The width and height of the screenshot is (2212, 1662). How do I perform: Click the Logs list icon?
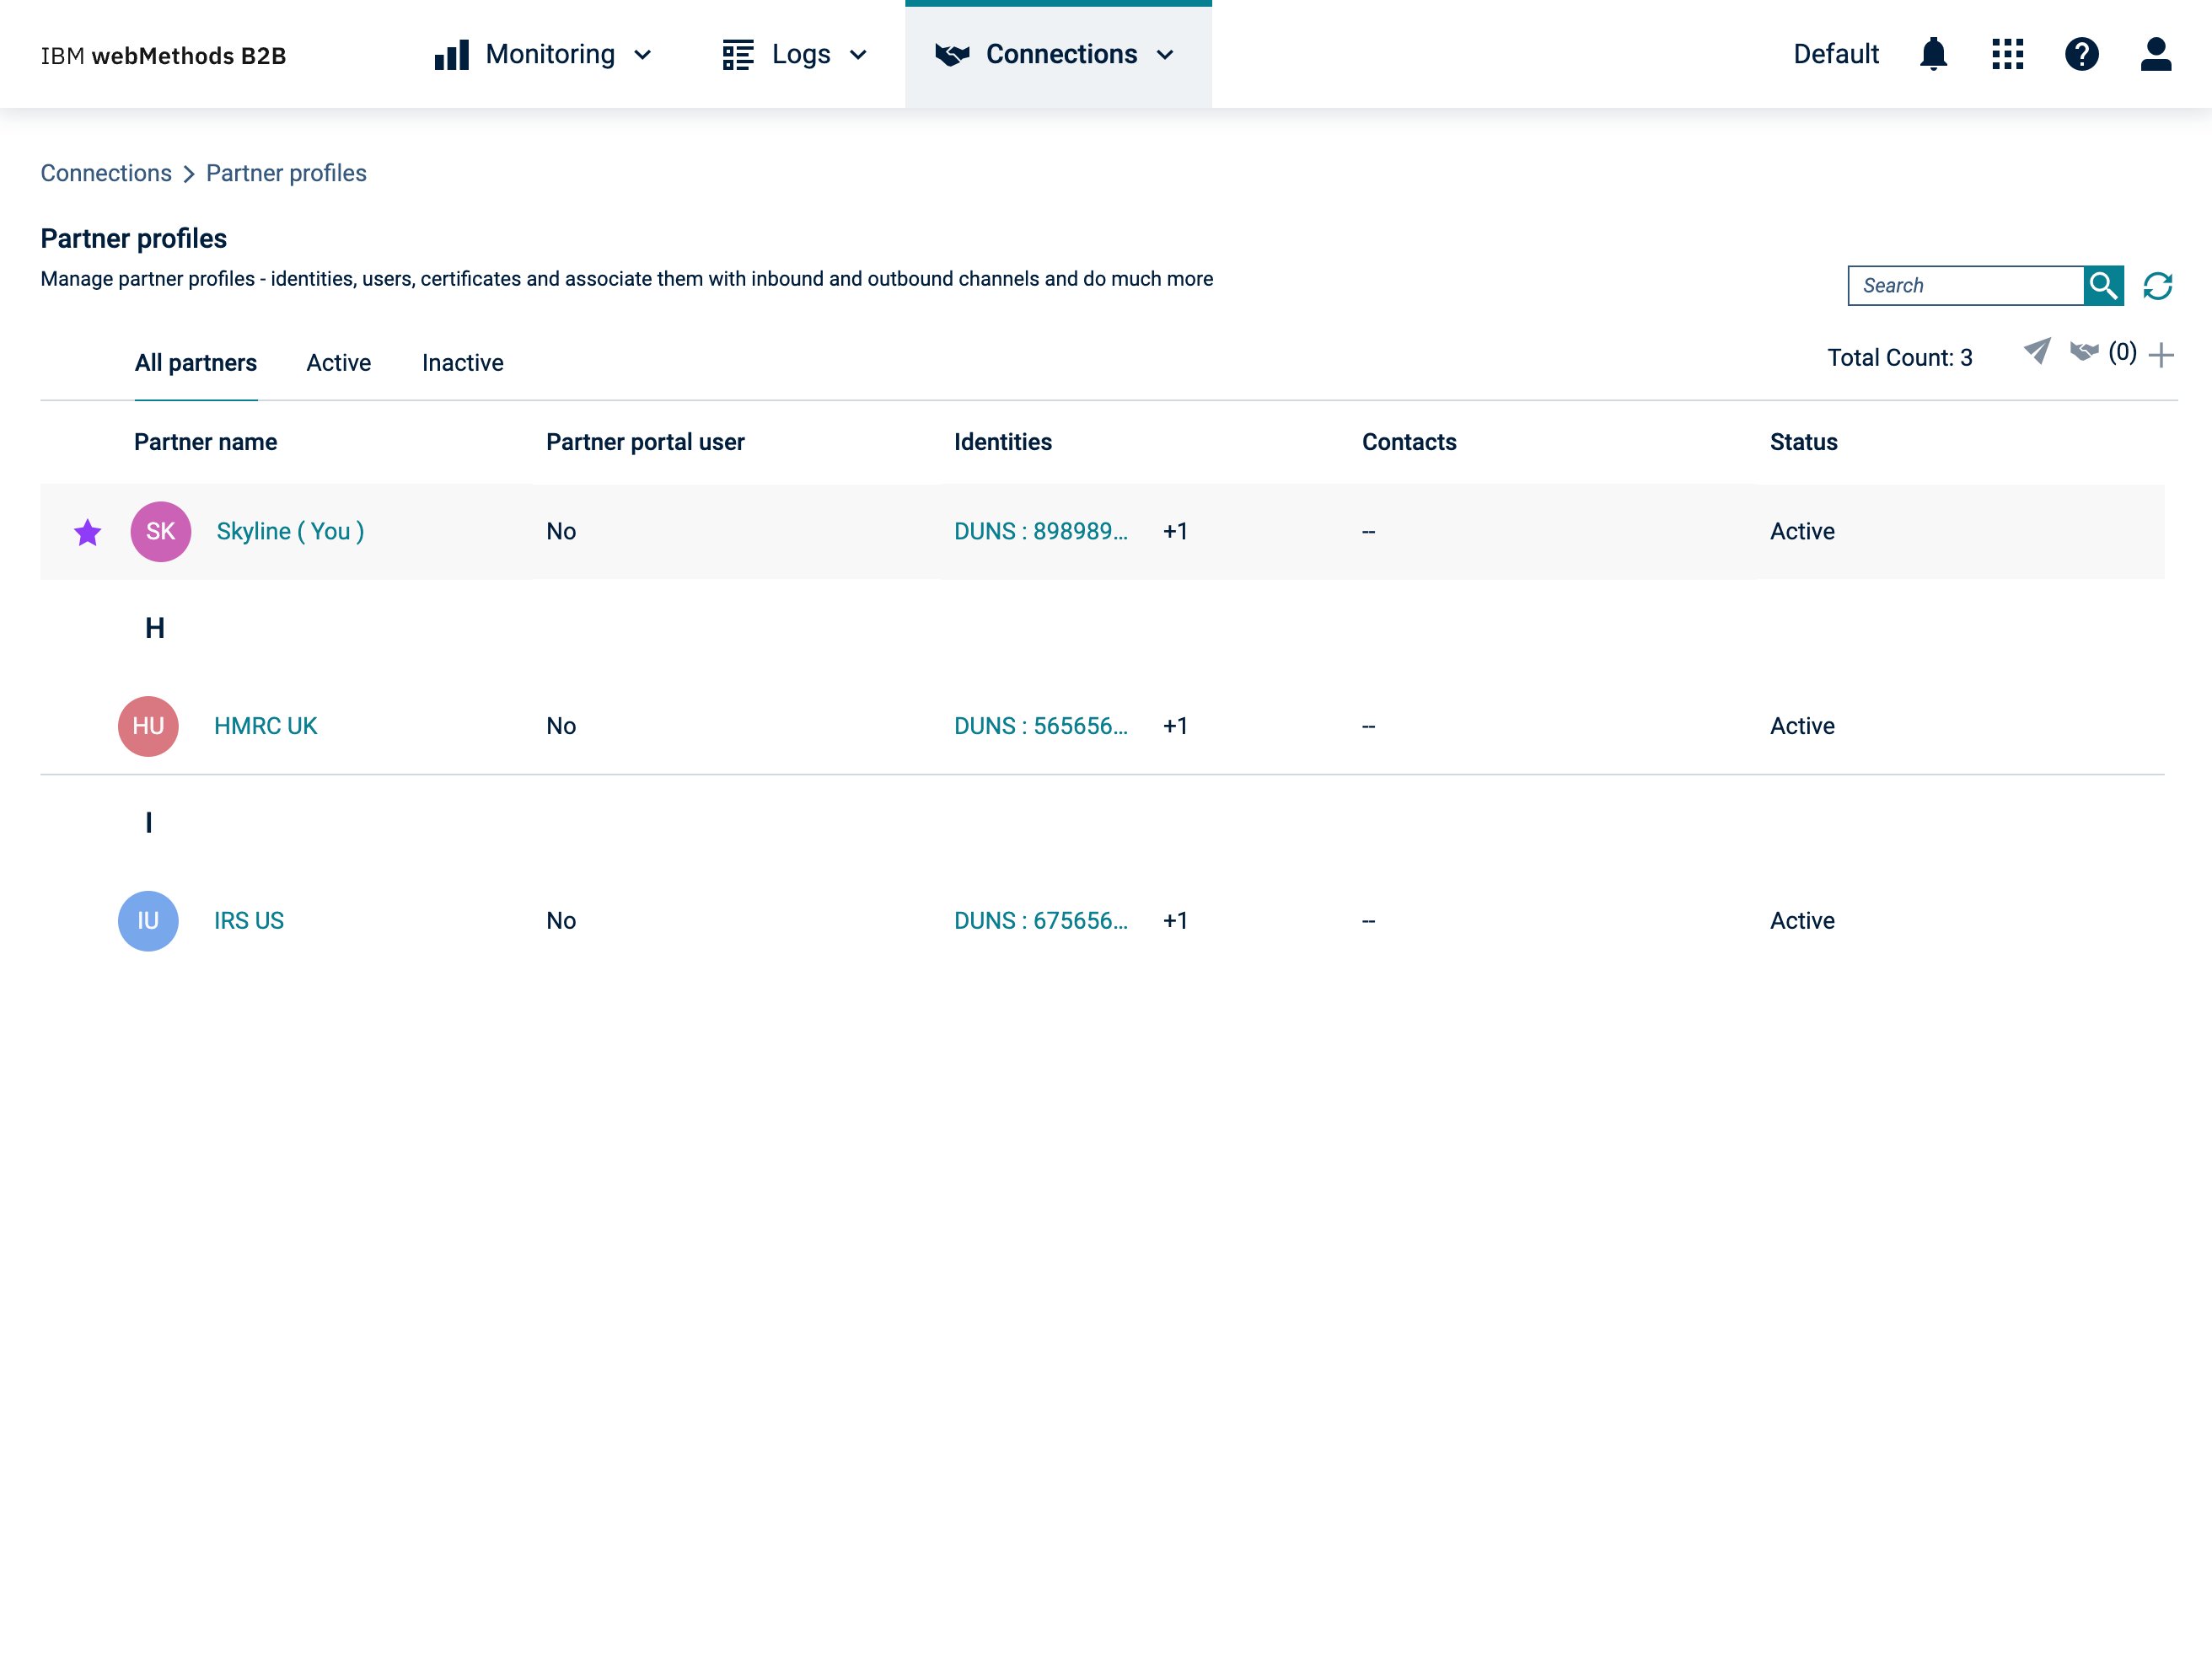pos(738,55)
